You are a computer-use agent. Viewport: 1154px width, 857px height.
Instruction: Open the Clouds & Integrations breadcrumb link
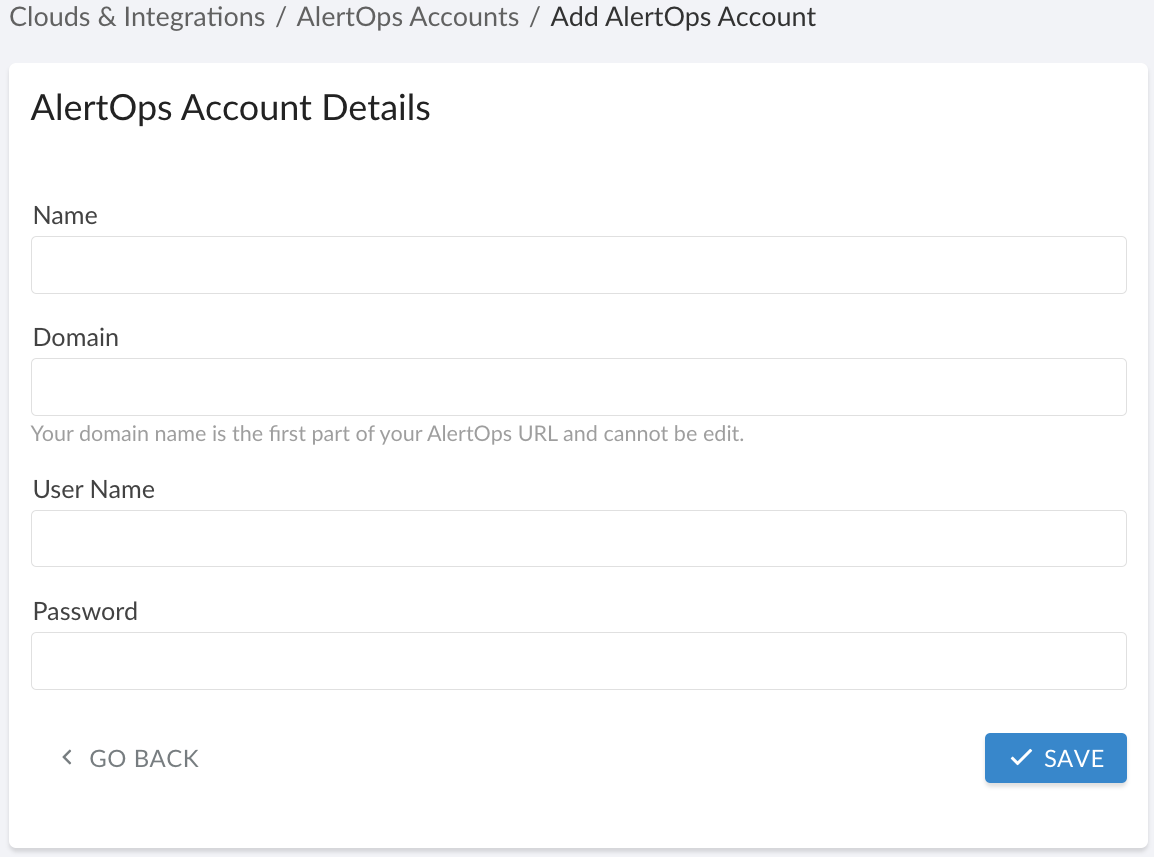136,17
